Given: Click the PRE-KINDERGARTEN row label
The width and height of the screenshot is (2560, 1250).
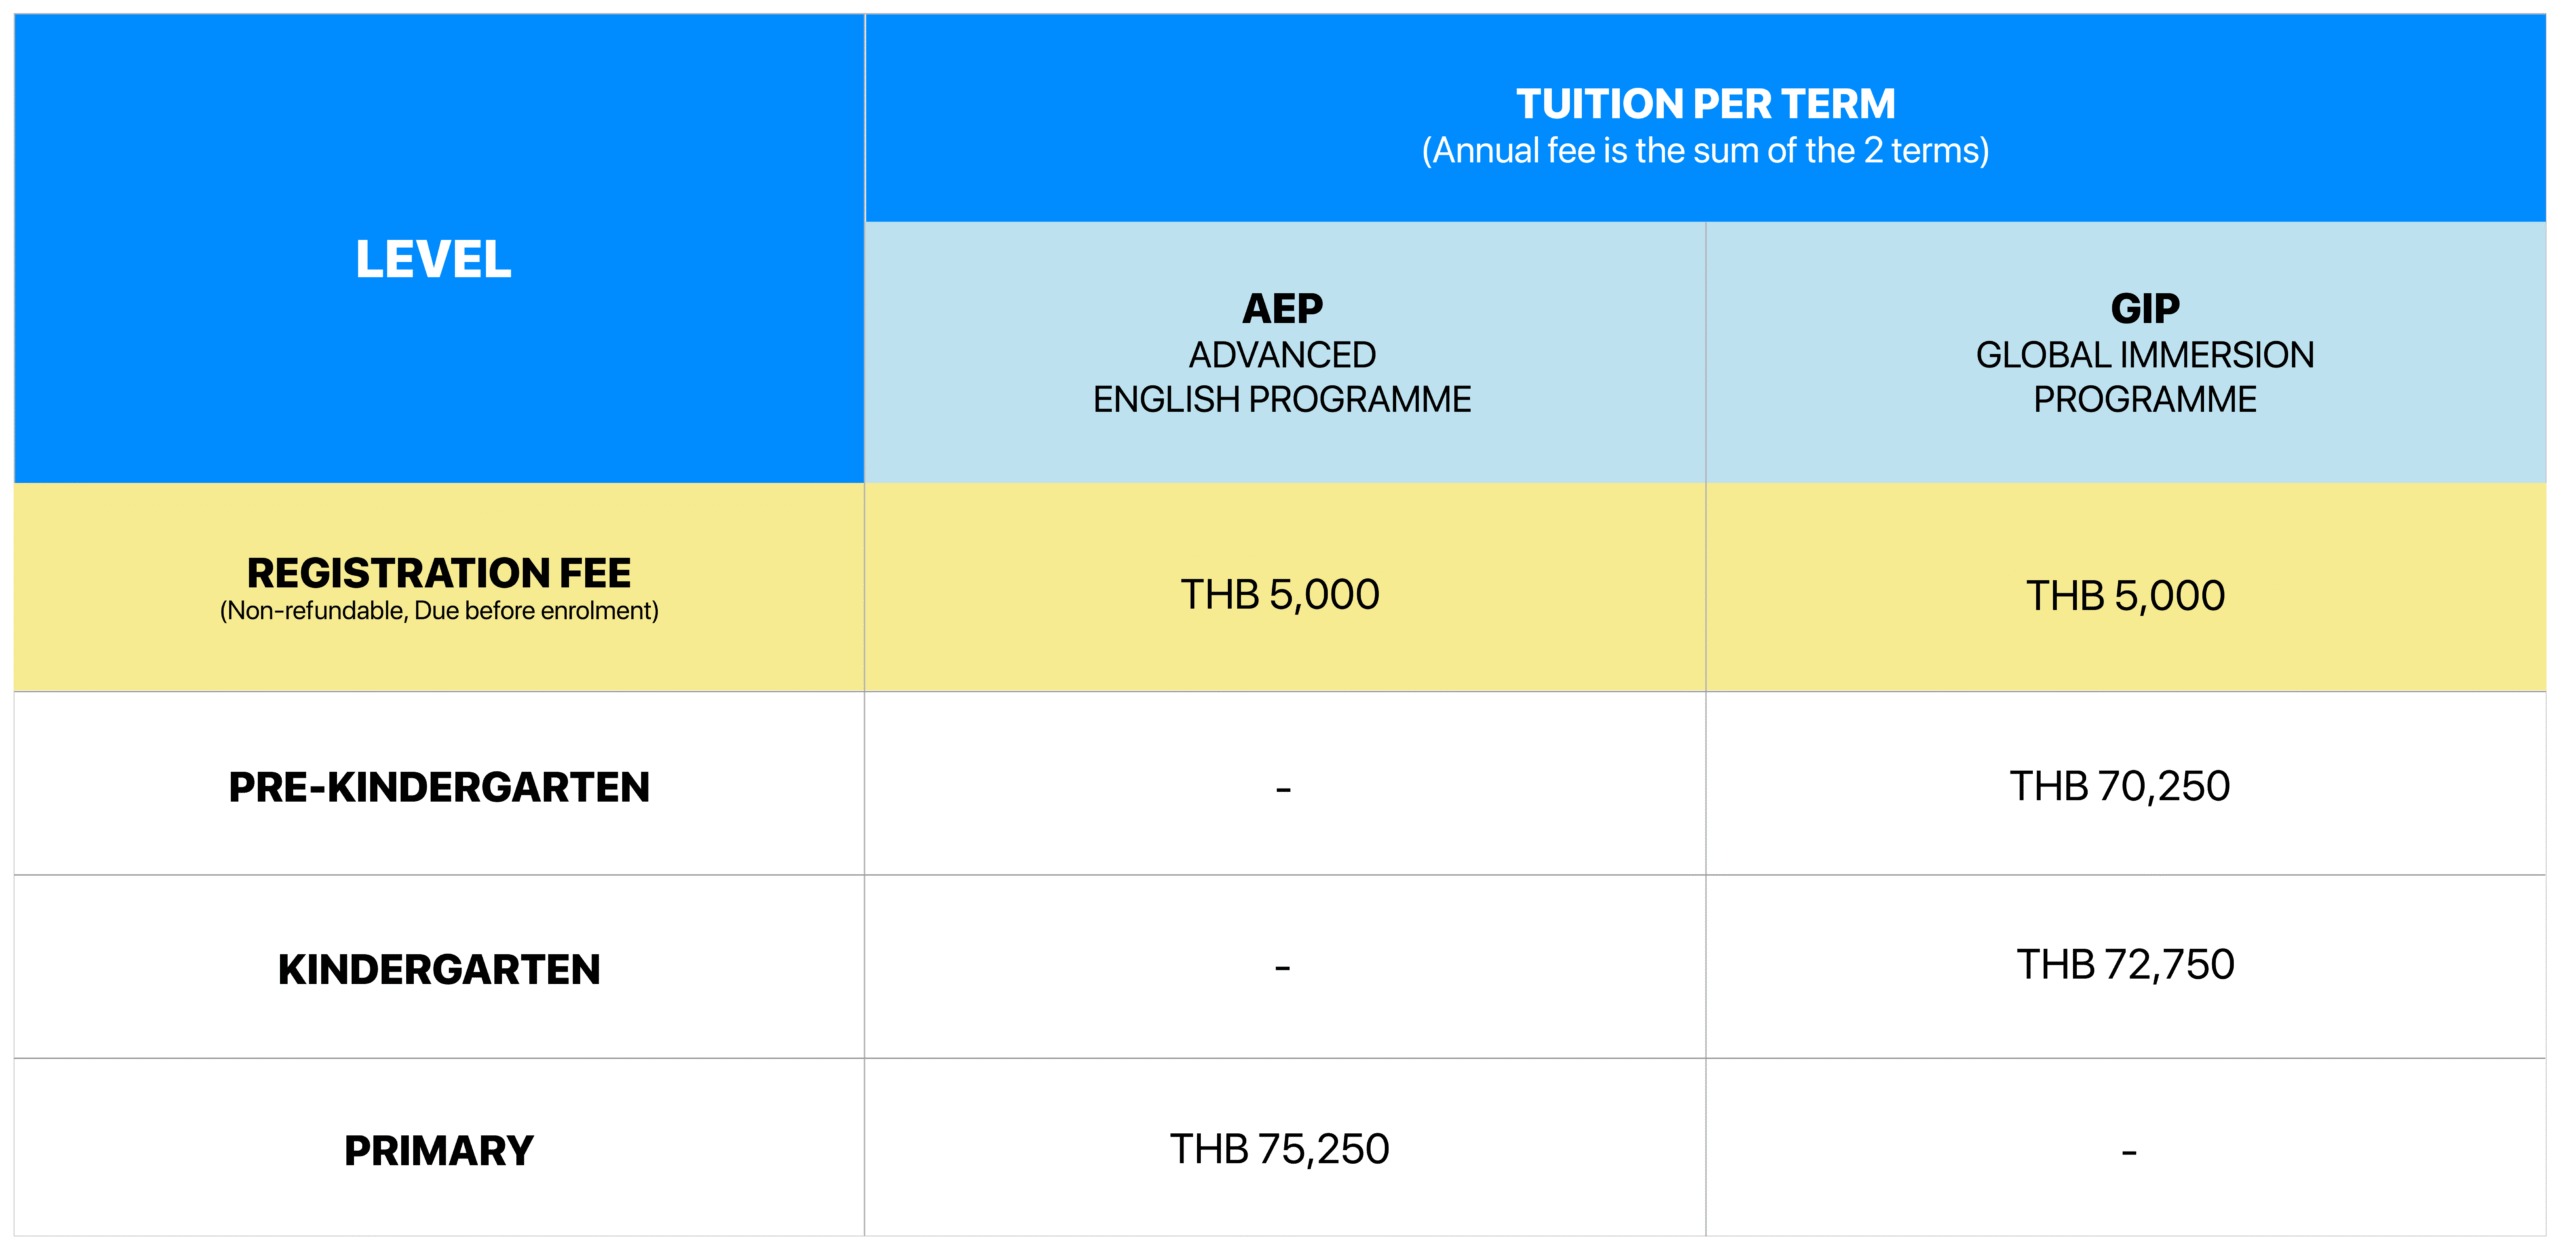Looking at the screenshot, I should pyautogui.click(x=439, y=787).
